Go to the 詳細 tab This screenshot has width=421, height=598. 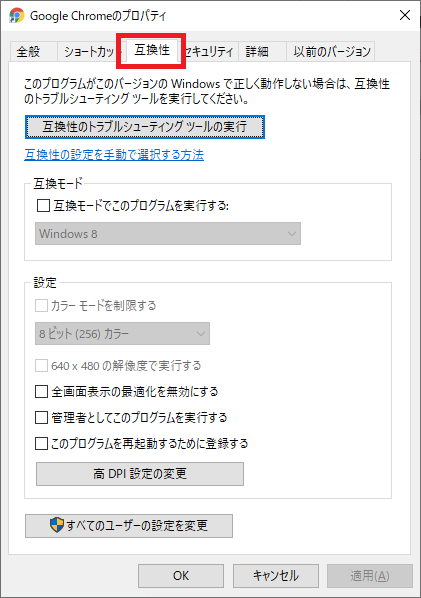(x=257, y=51)
